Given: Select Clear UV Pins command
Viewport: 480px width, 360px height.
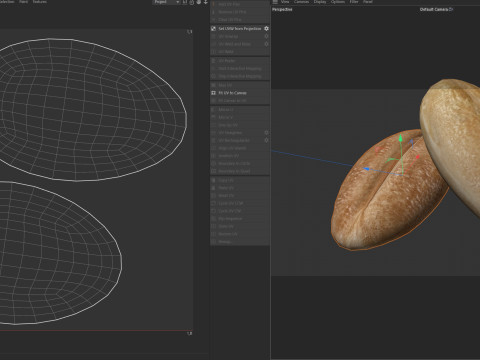Looking at the screenshot, I should (230, 20).
